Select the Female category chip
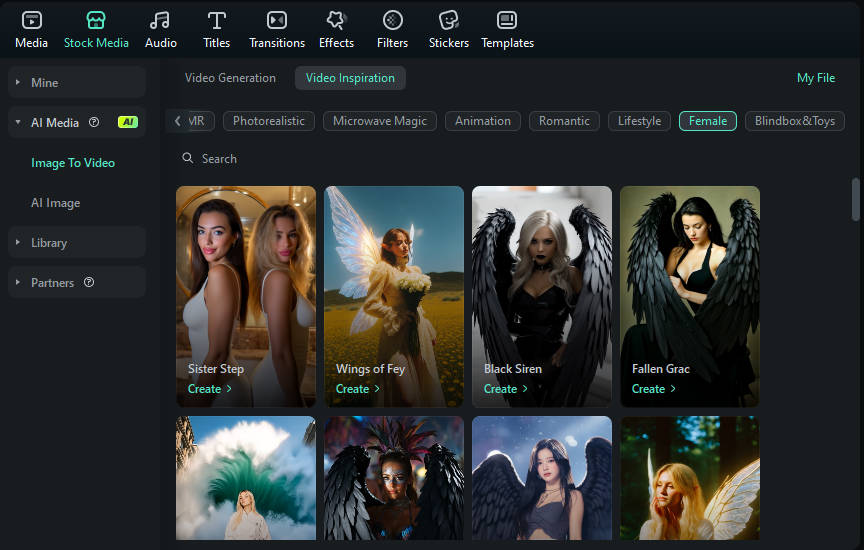Viewport: 864px width, 550px height. click(708, 121)
